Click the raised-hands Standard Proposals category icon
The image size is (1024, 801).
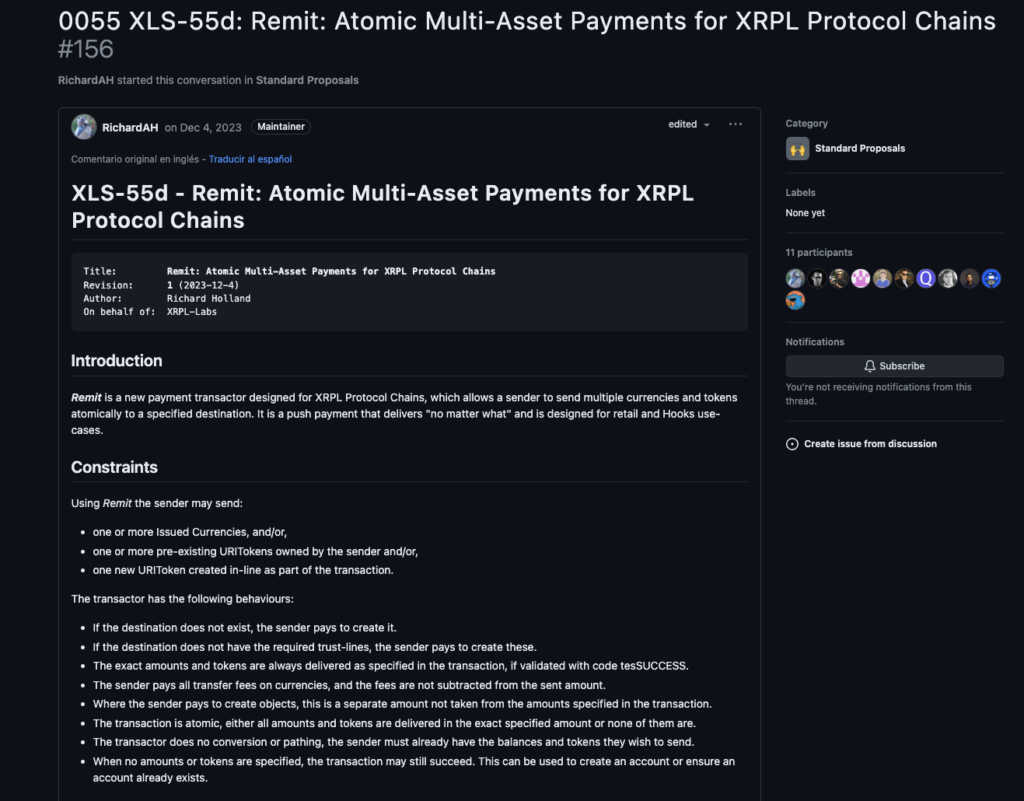point(797,148)
